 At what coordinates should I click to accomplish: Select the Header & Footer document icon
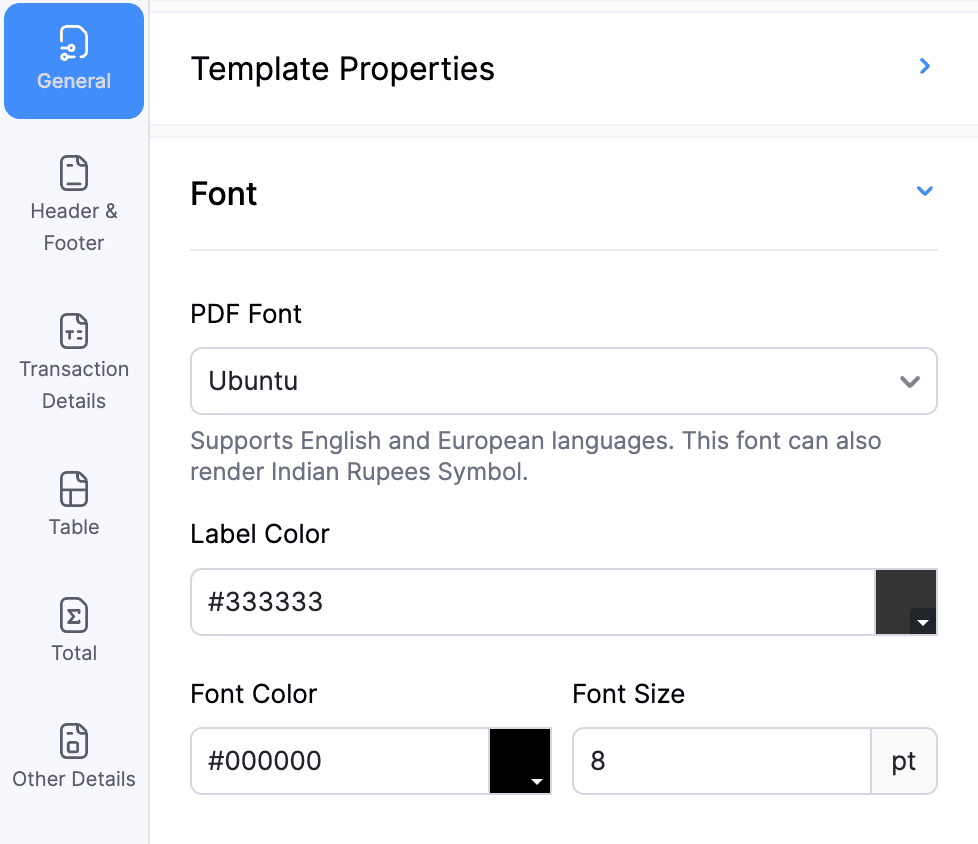pyautogui.click(x=74, y=173)
